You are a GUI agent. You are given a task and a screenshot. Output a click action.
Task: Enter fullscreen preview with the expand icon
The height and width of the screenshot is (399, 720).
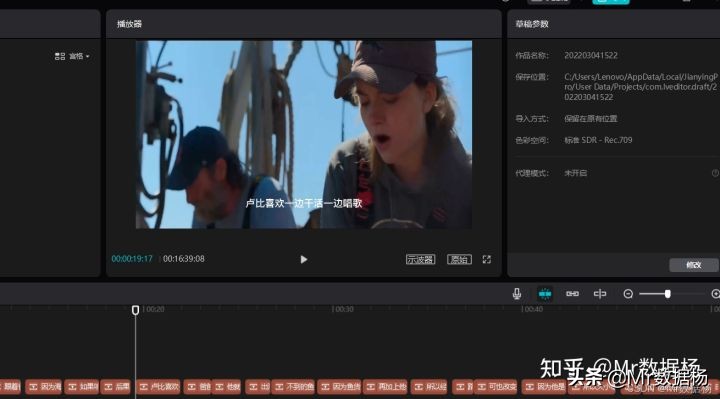[x=487, y=259]
